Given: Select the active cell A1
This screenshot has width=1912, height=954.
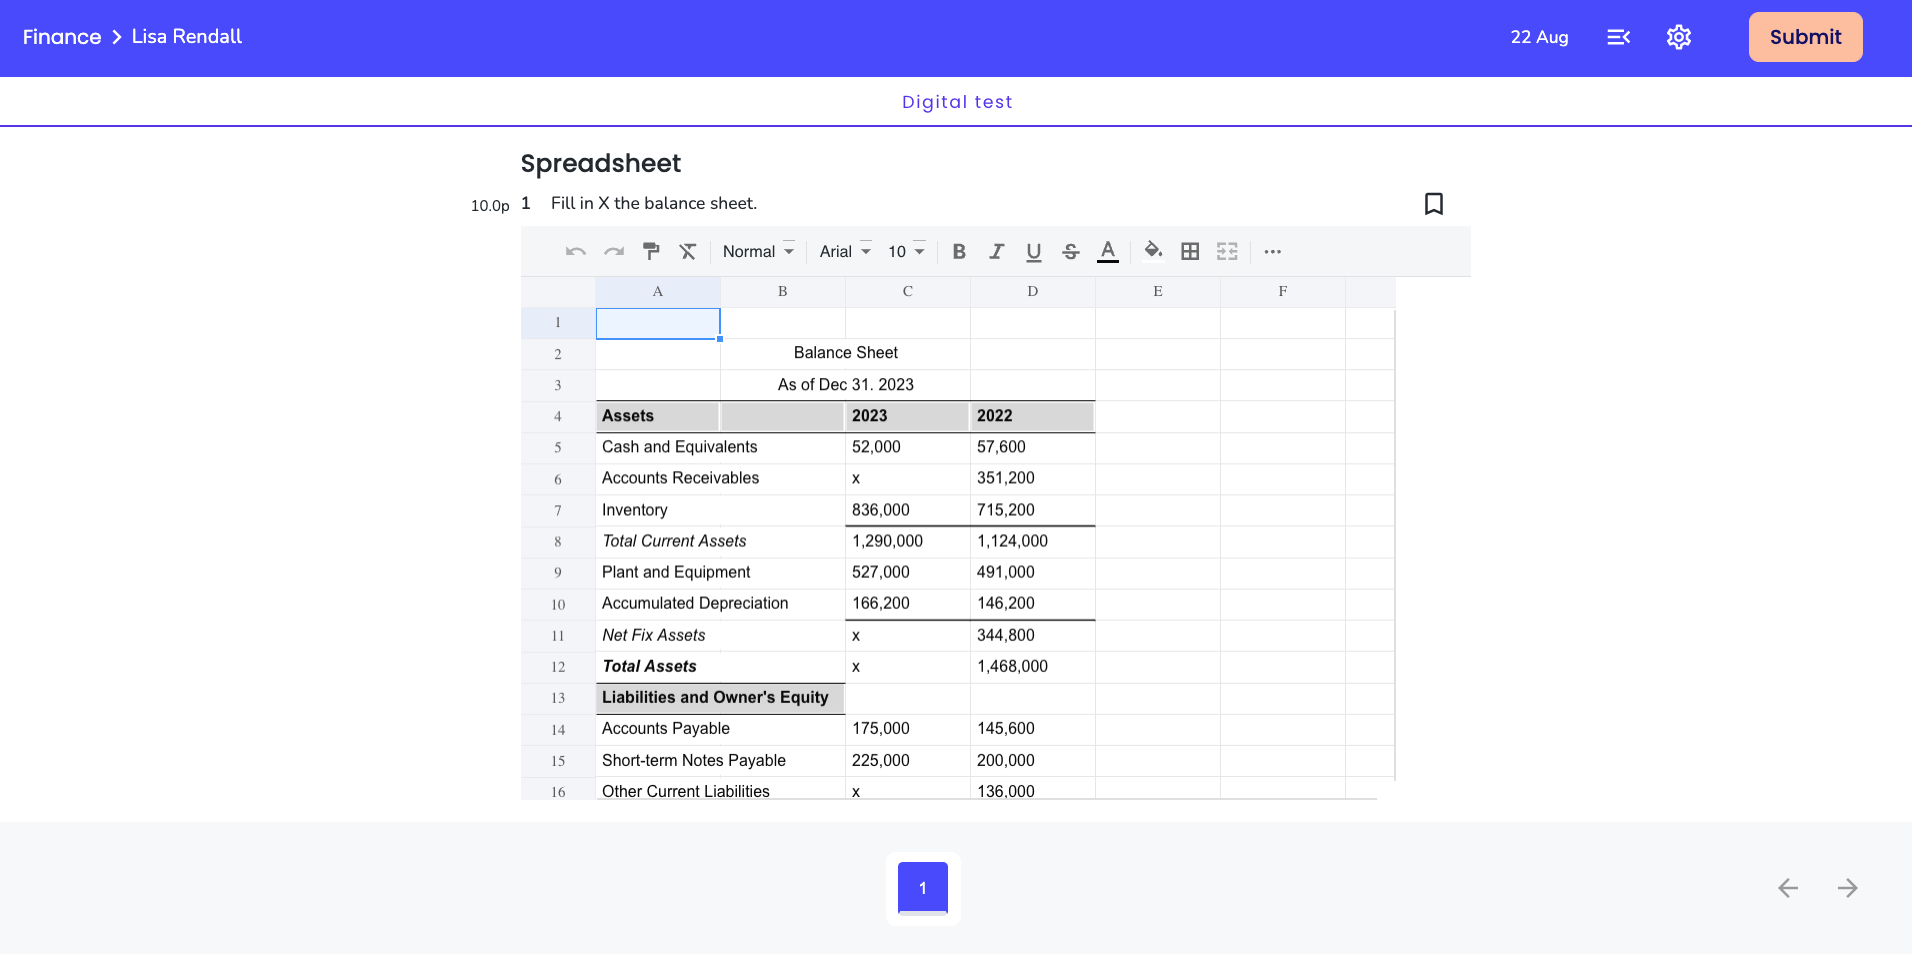Looking at the screenshot, I should (x=658, y=323).
